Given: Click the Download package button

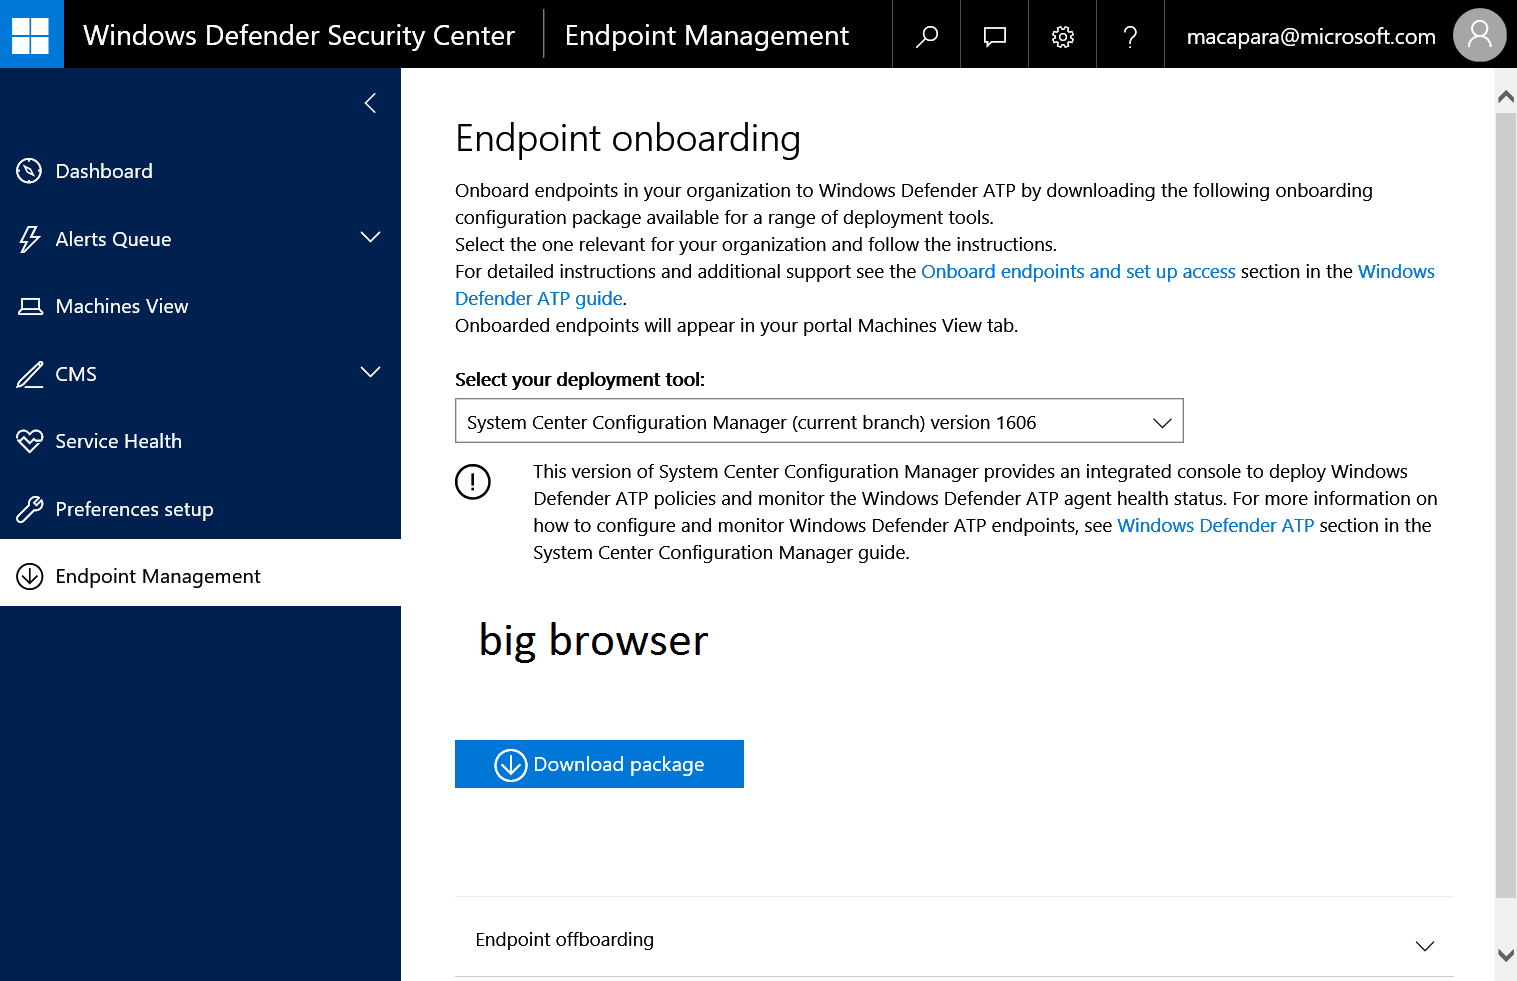Looking at the screenshot, I should point(599,764).
